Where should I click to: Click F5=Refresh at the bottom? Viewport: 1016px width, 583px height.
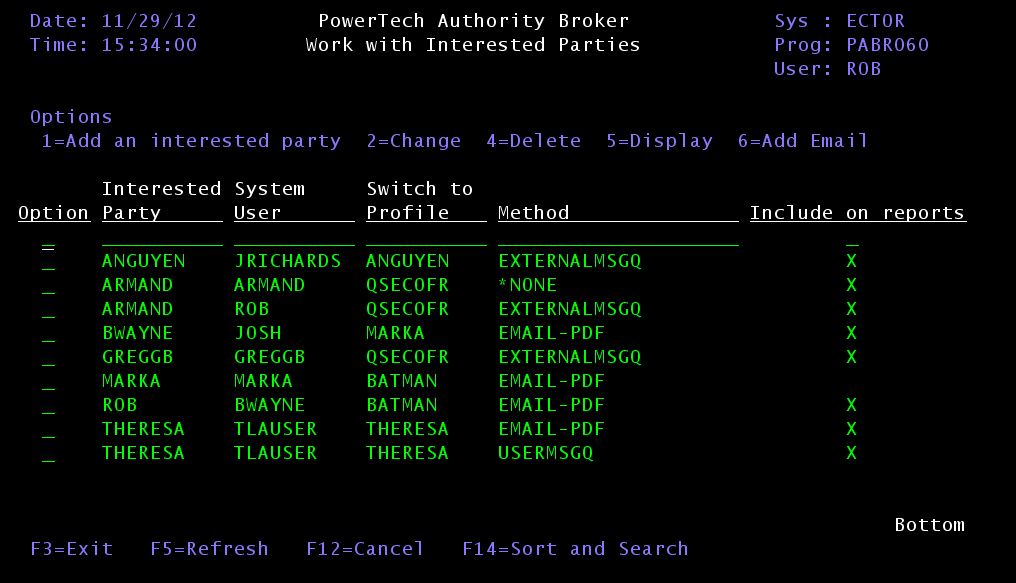(x=209, y=549)
